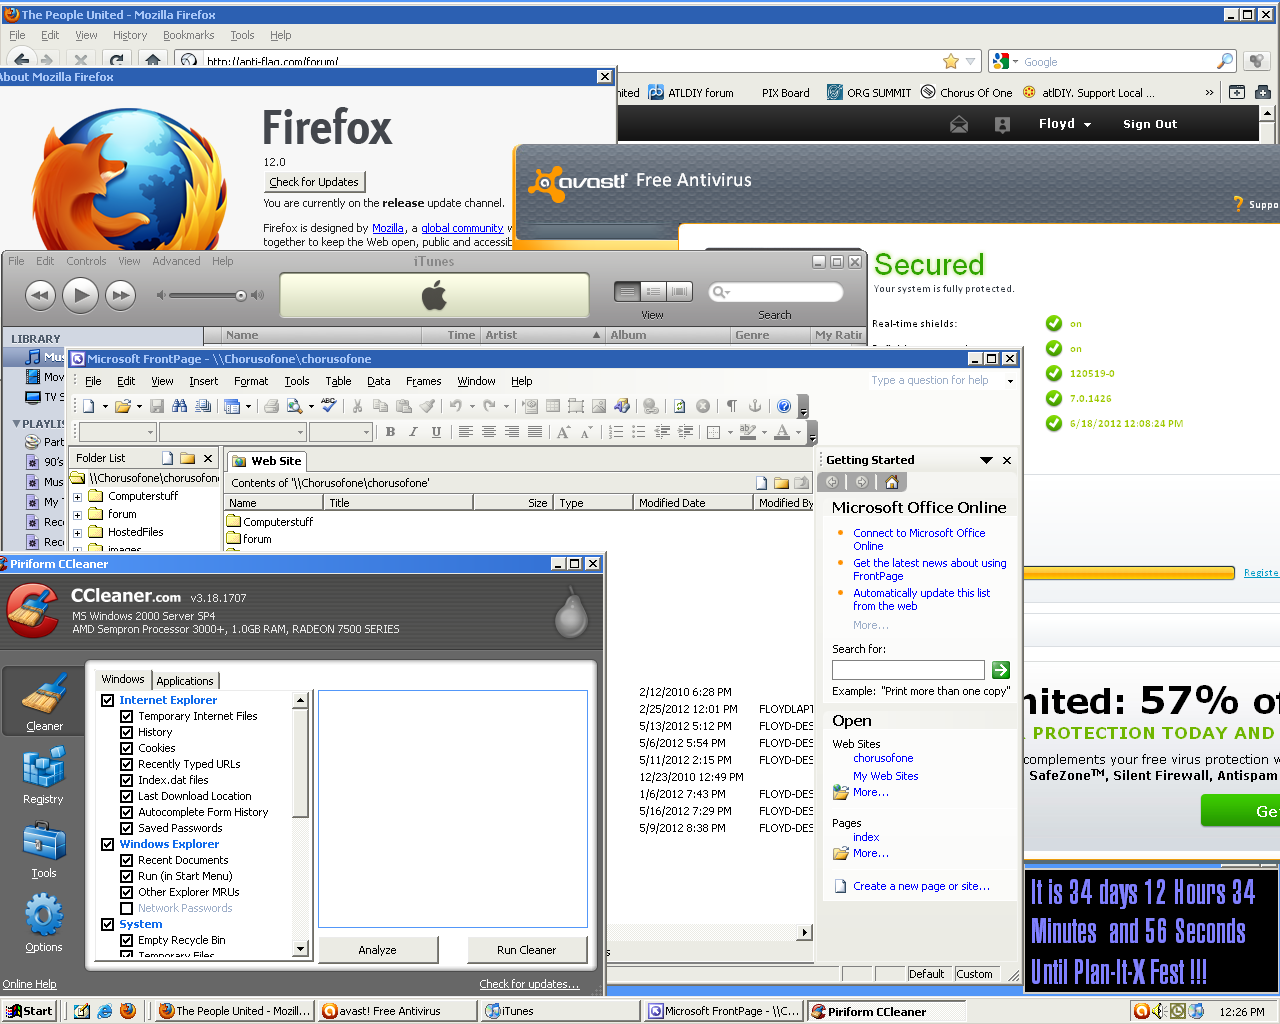Click the Bullets list icon in FrontPage
Viewport: 1280px width, 1024px height.
639,432
